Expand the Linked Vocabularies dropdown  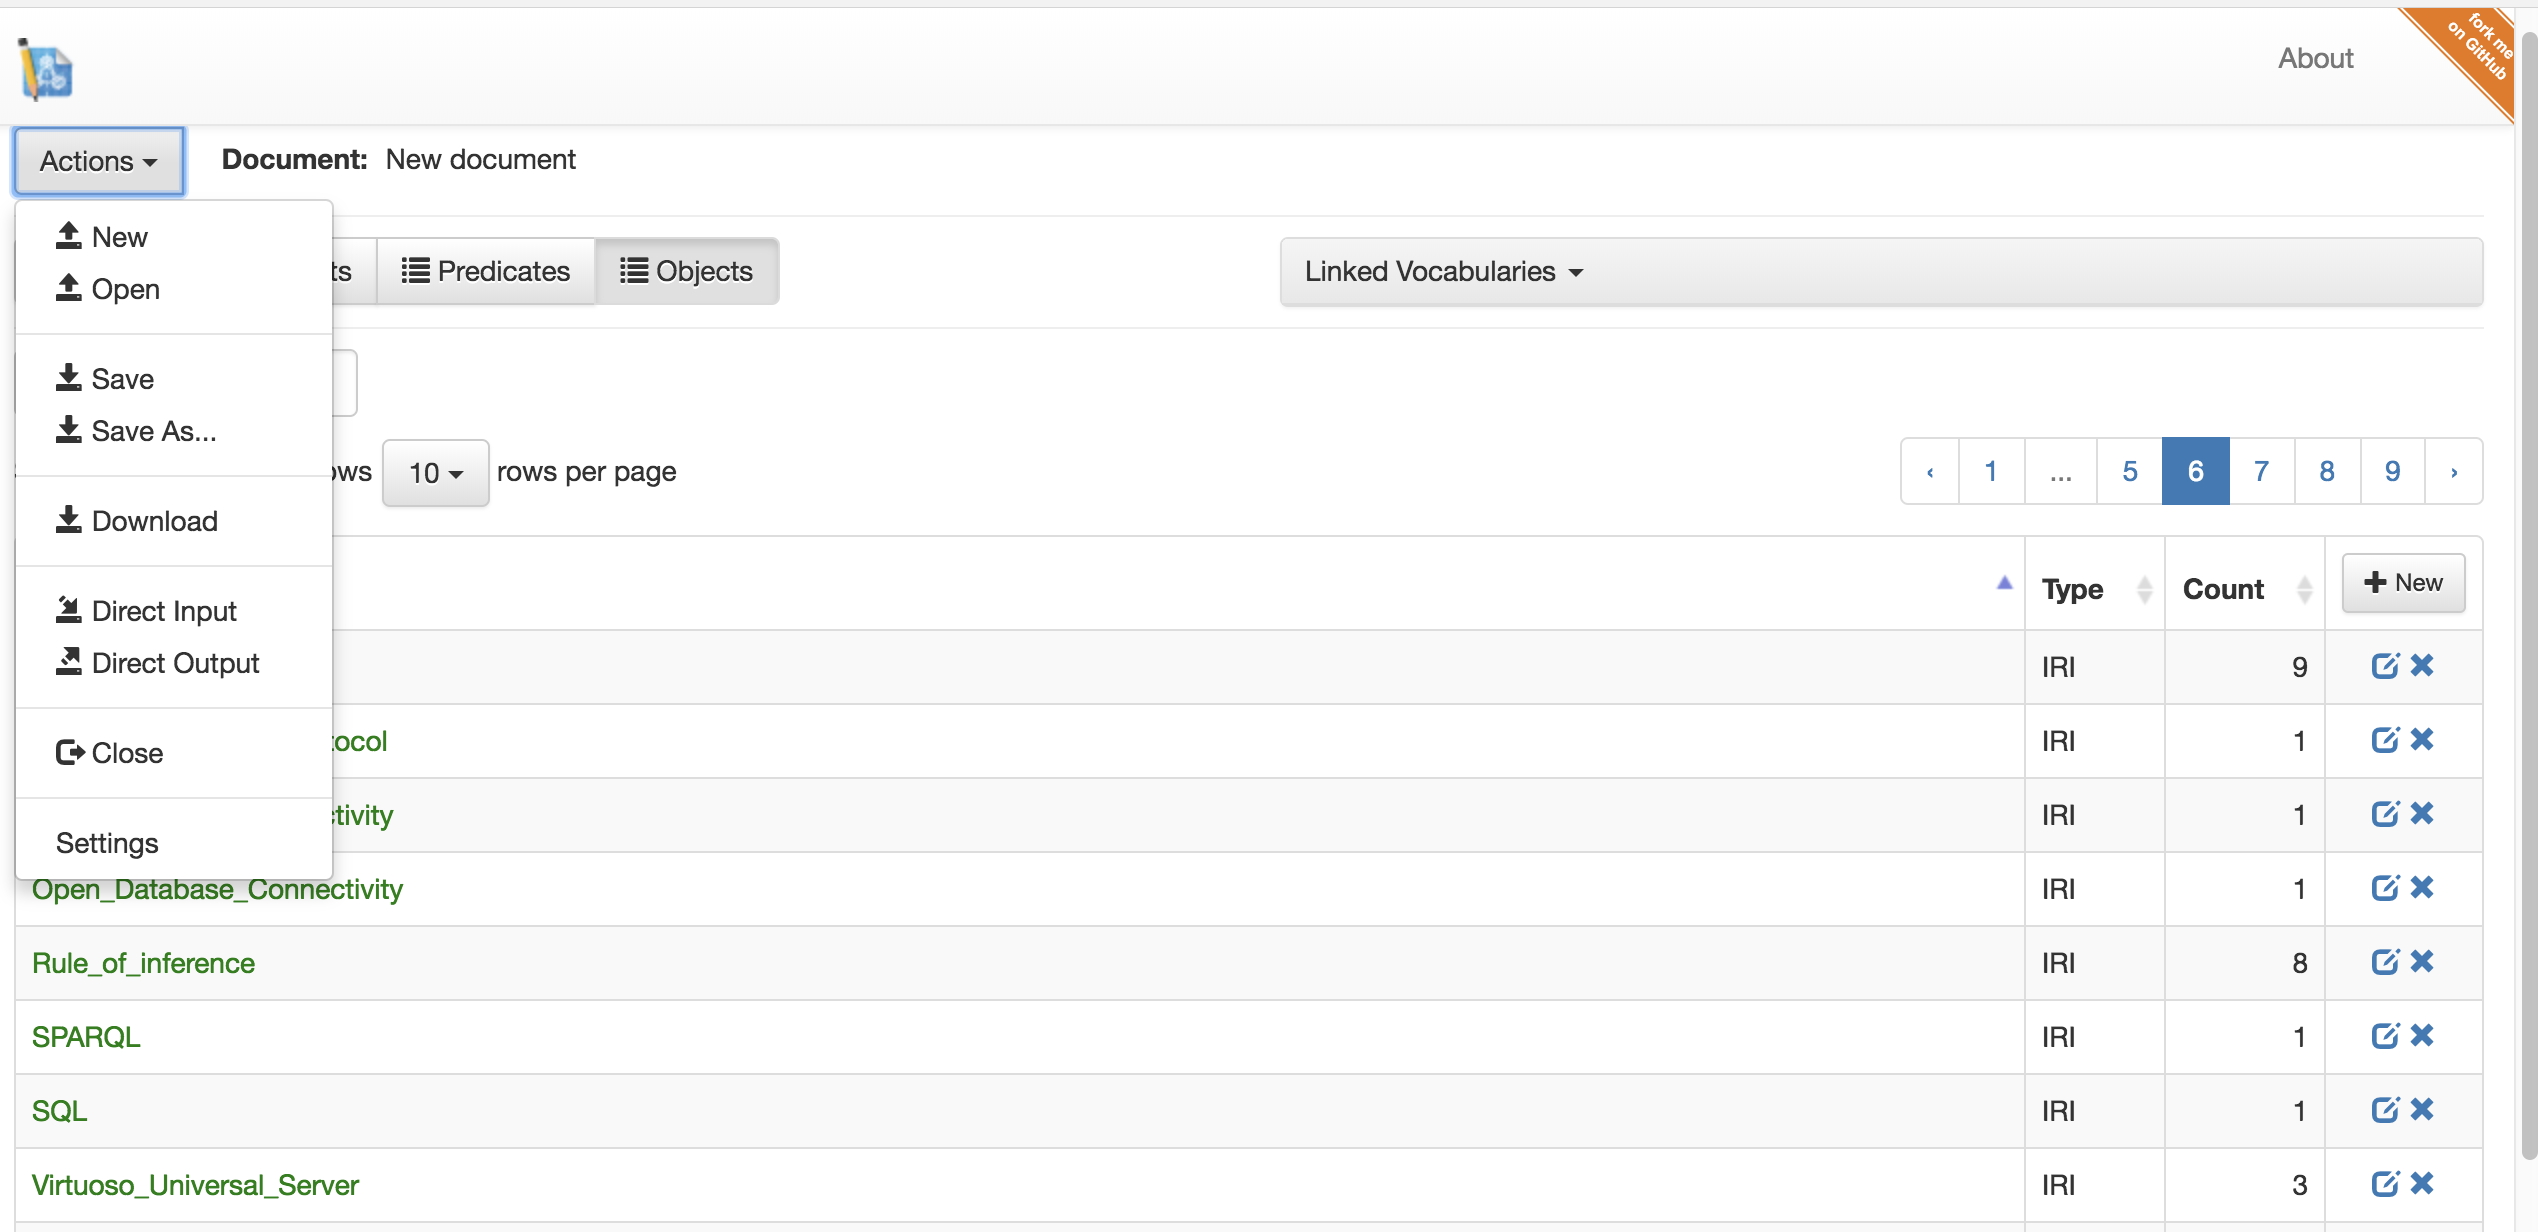(1442, 271)
